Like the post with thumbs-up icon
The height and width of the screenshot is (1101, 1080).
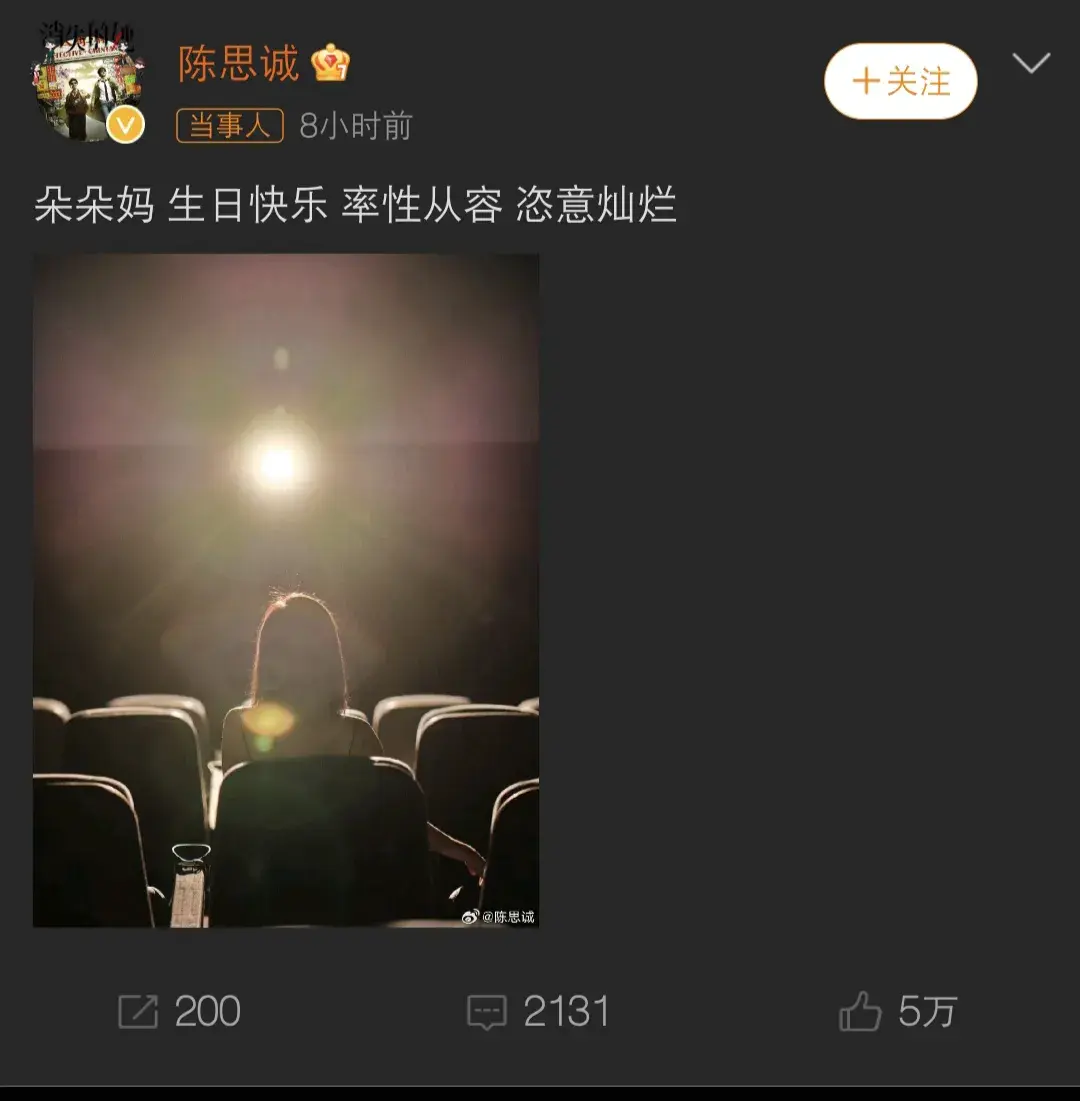pyautogui.click(x=860, y=1011)
